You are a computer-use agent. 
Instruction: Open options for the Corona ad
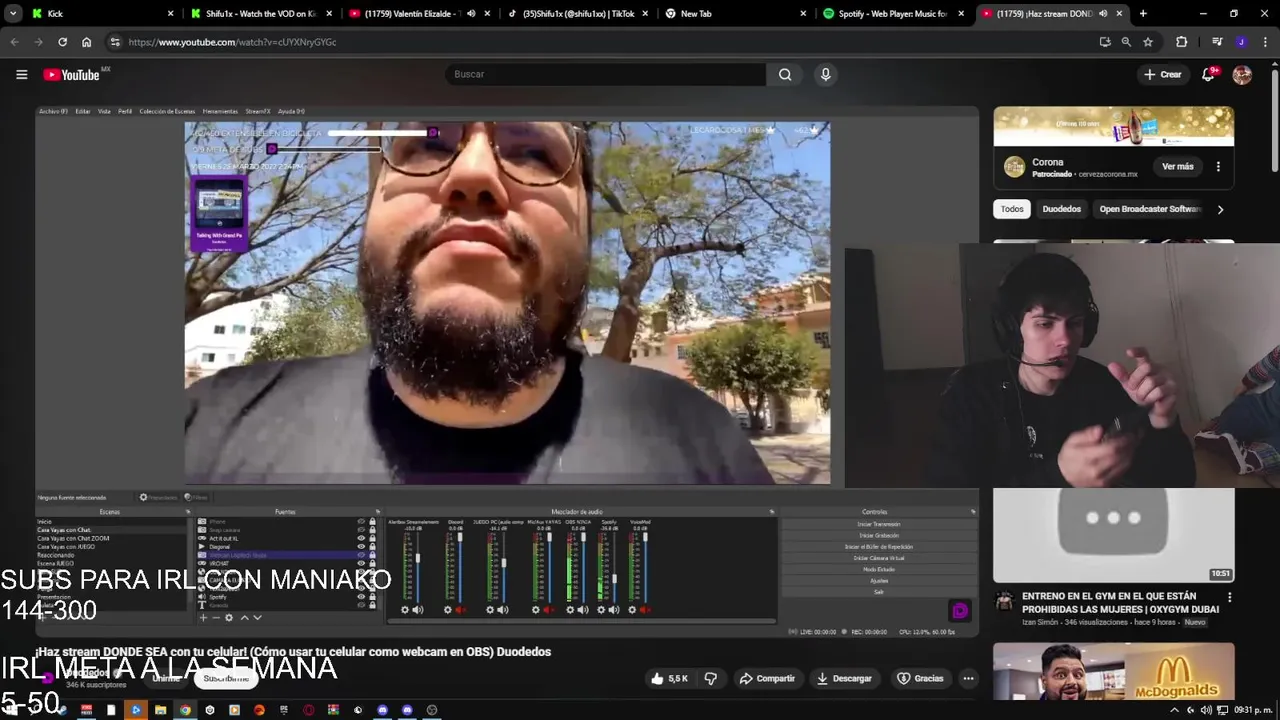(1218, 167)
